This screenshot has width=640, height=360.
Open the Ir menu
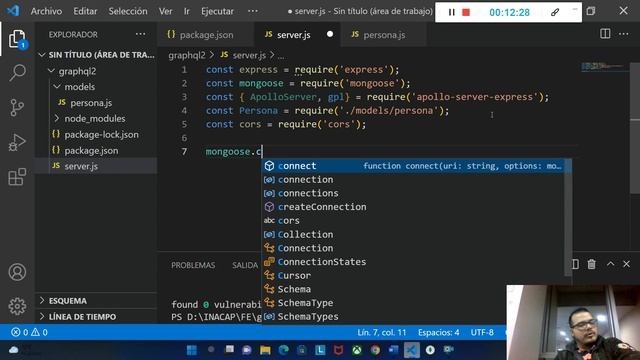click(187, 11)
